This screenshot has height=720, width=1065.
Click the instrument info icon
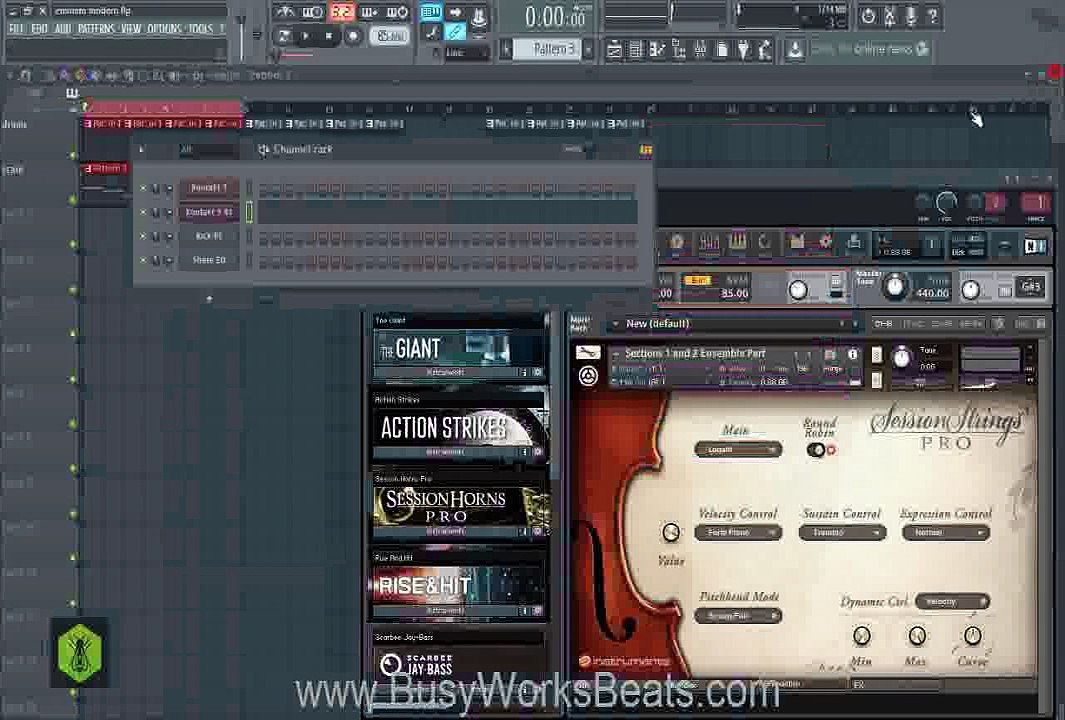pos(852,354)
